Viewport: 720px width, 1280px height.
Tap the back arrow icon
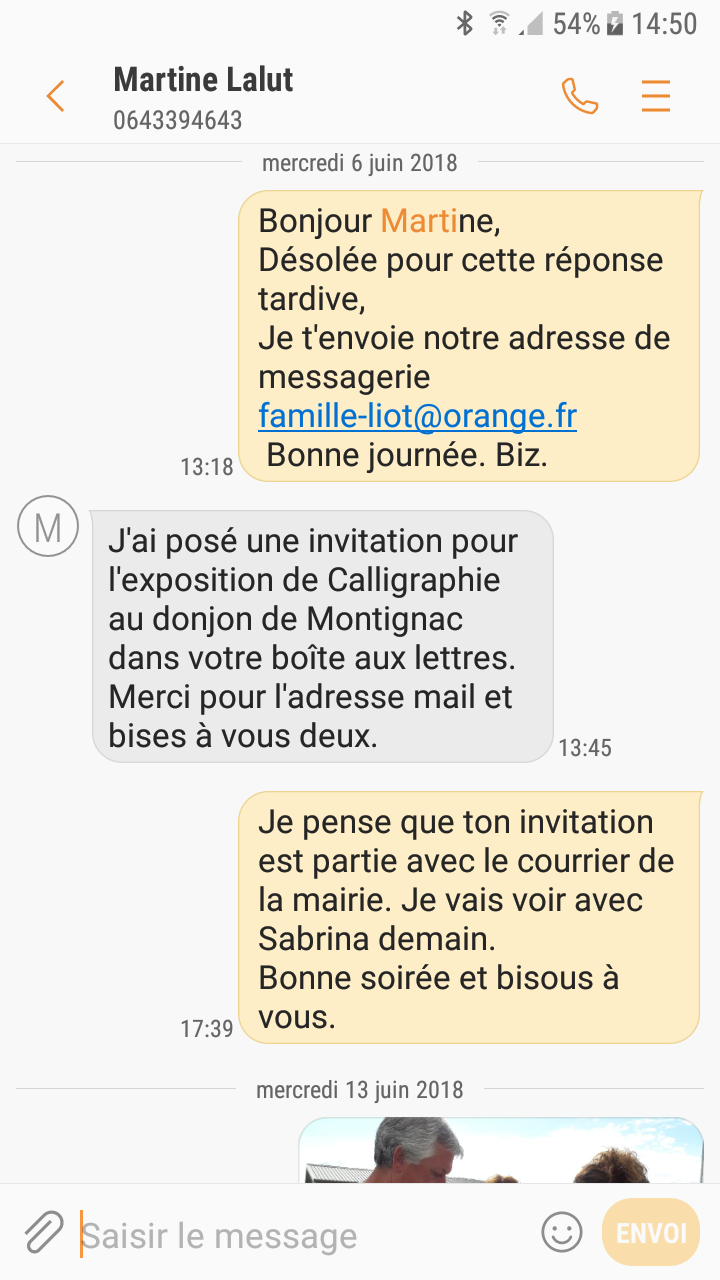[x=55, y=96]
